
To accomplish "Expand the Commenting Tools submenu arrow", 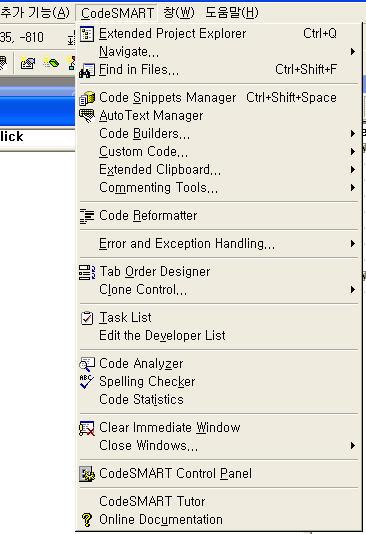I will click(353, 188).
